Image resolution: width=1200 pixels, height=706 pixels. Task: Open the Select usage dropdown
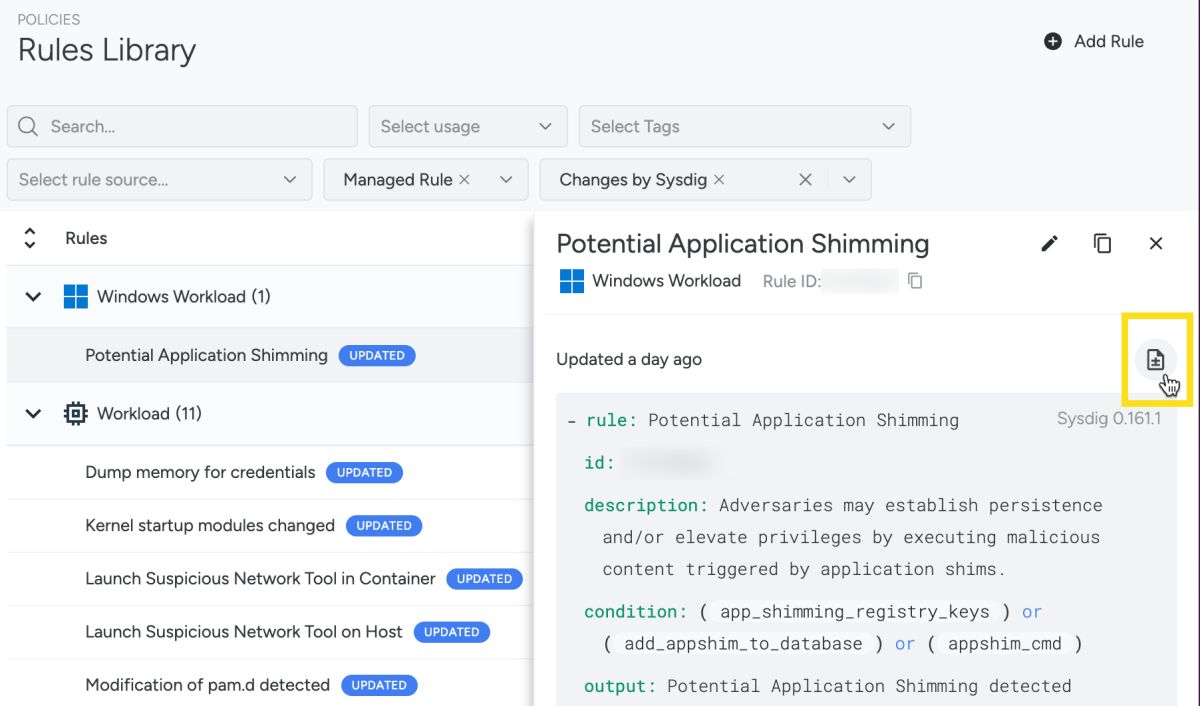[x=467, y=126]
